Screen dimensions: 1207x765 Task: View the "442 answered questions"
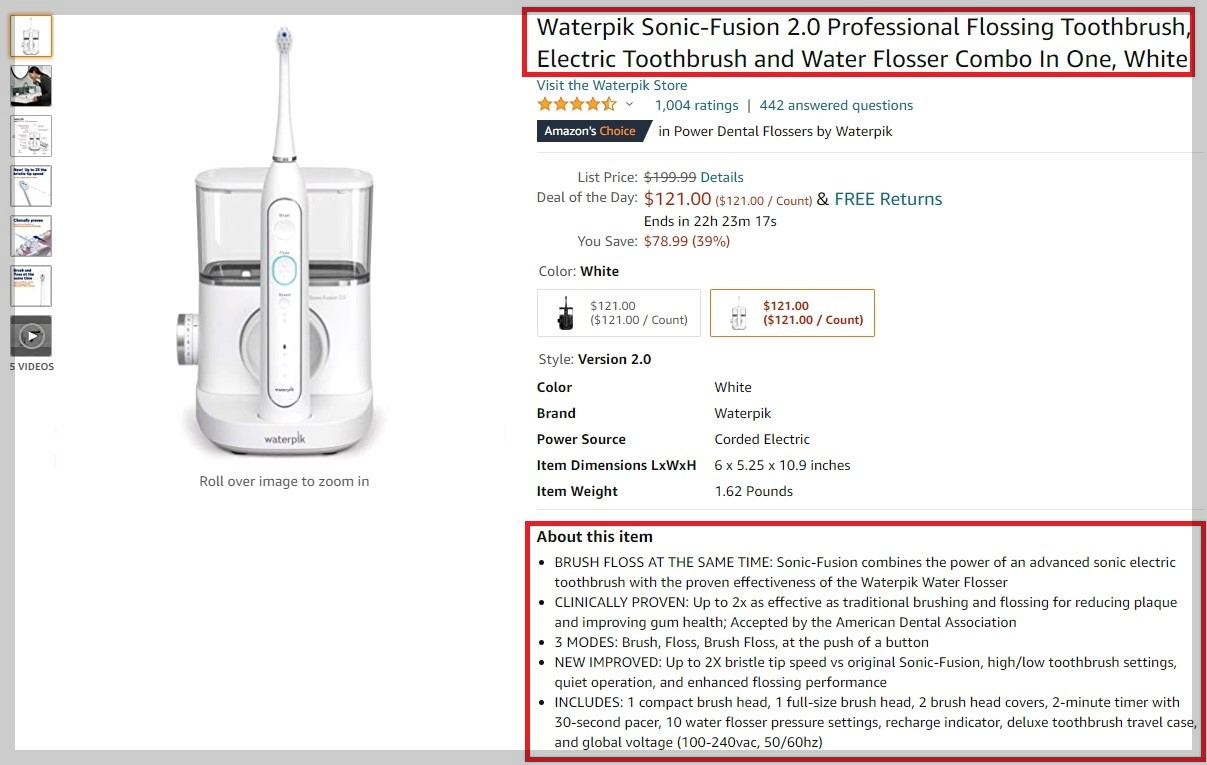(836, 105)
